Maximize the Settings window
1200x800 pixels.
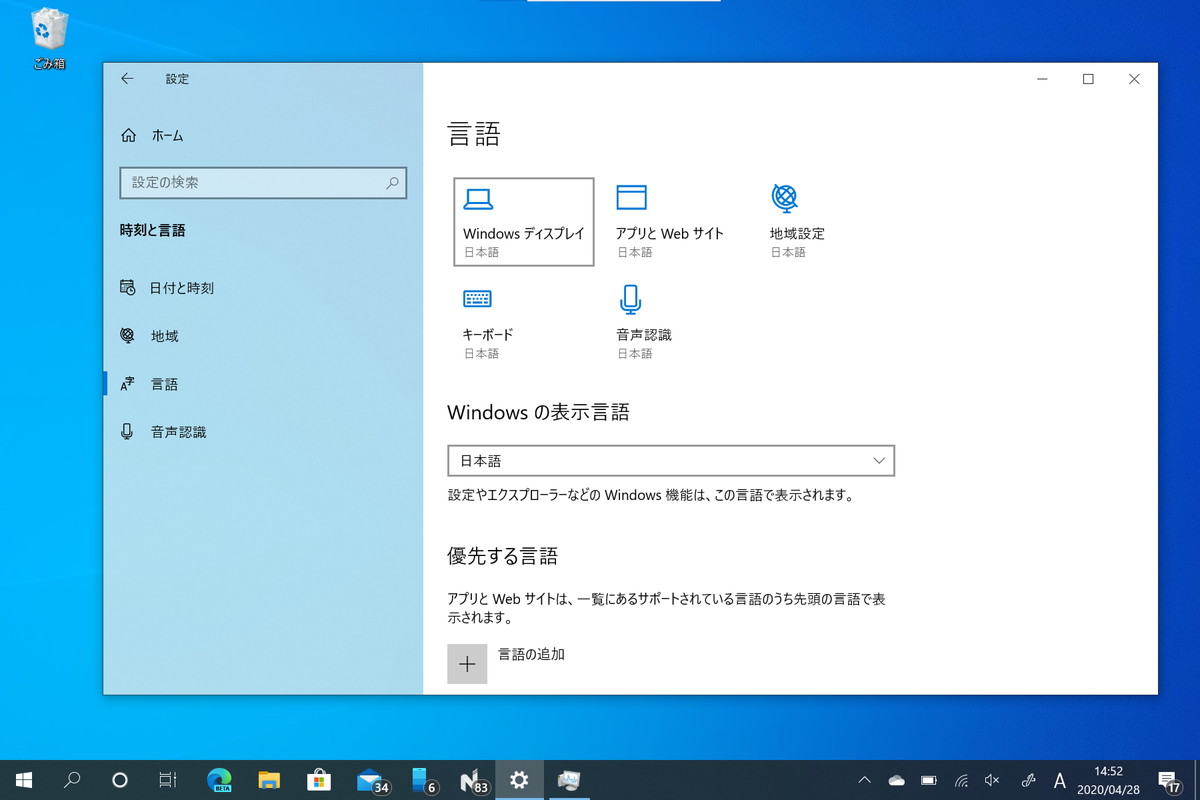1088,79
